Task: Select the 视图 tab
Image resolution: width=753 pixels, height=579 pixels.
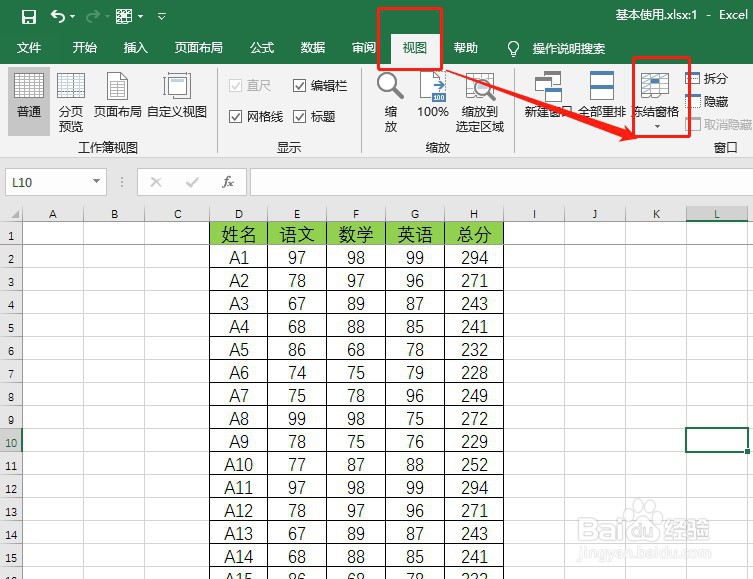Action: pyautogui.click(x=414, y=48)
